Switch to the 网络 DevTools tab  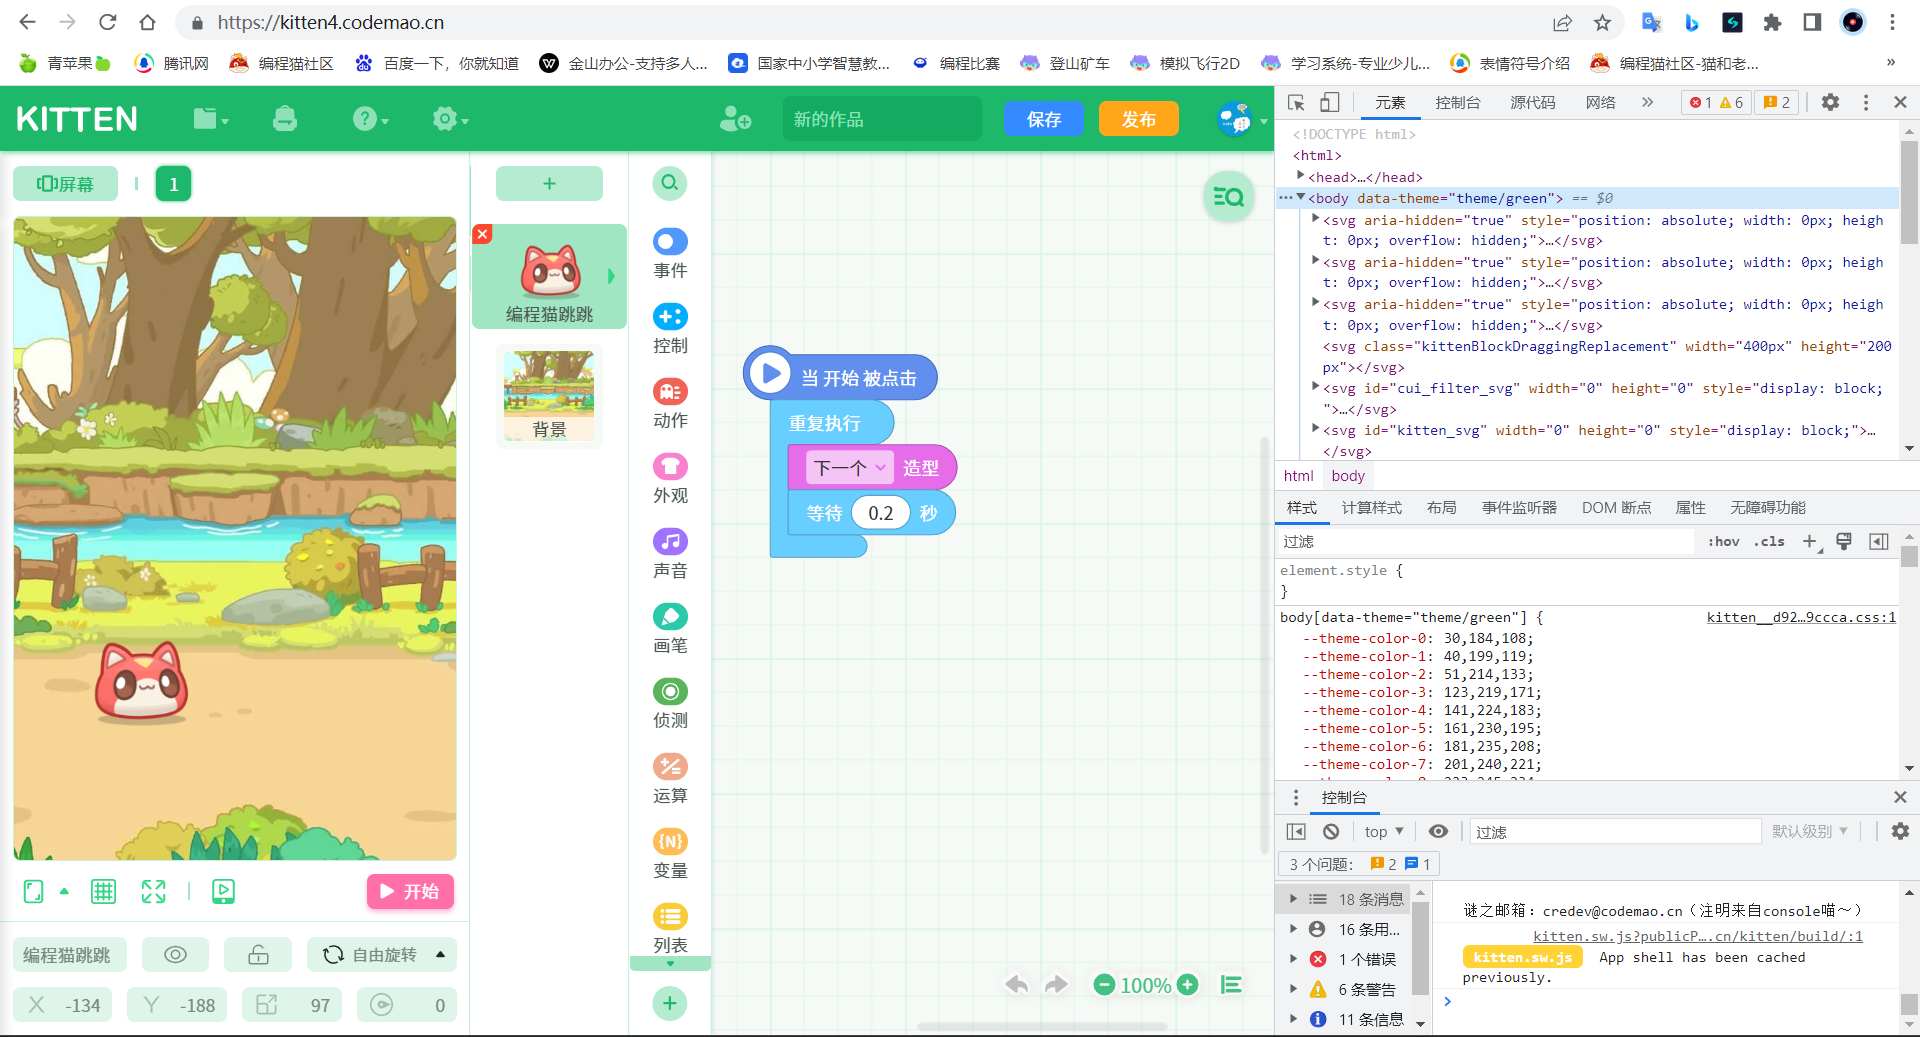1600,102
